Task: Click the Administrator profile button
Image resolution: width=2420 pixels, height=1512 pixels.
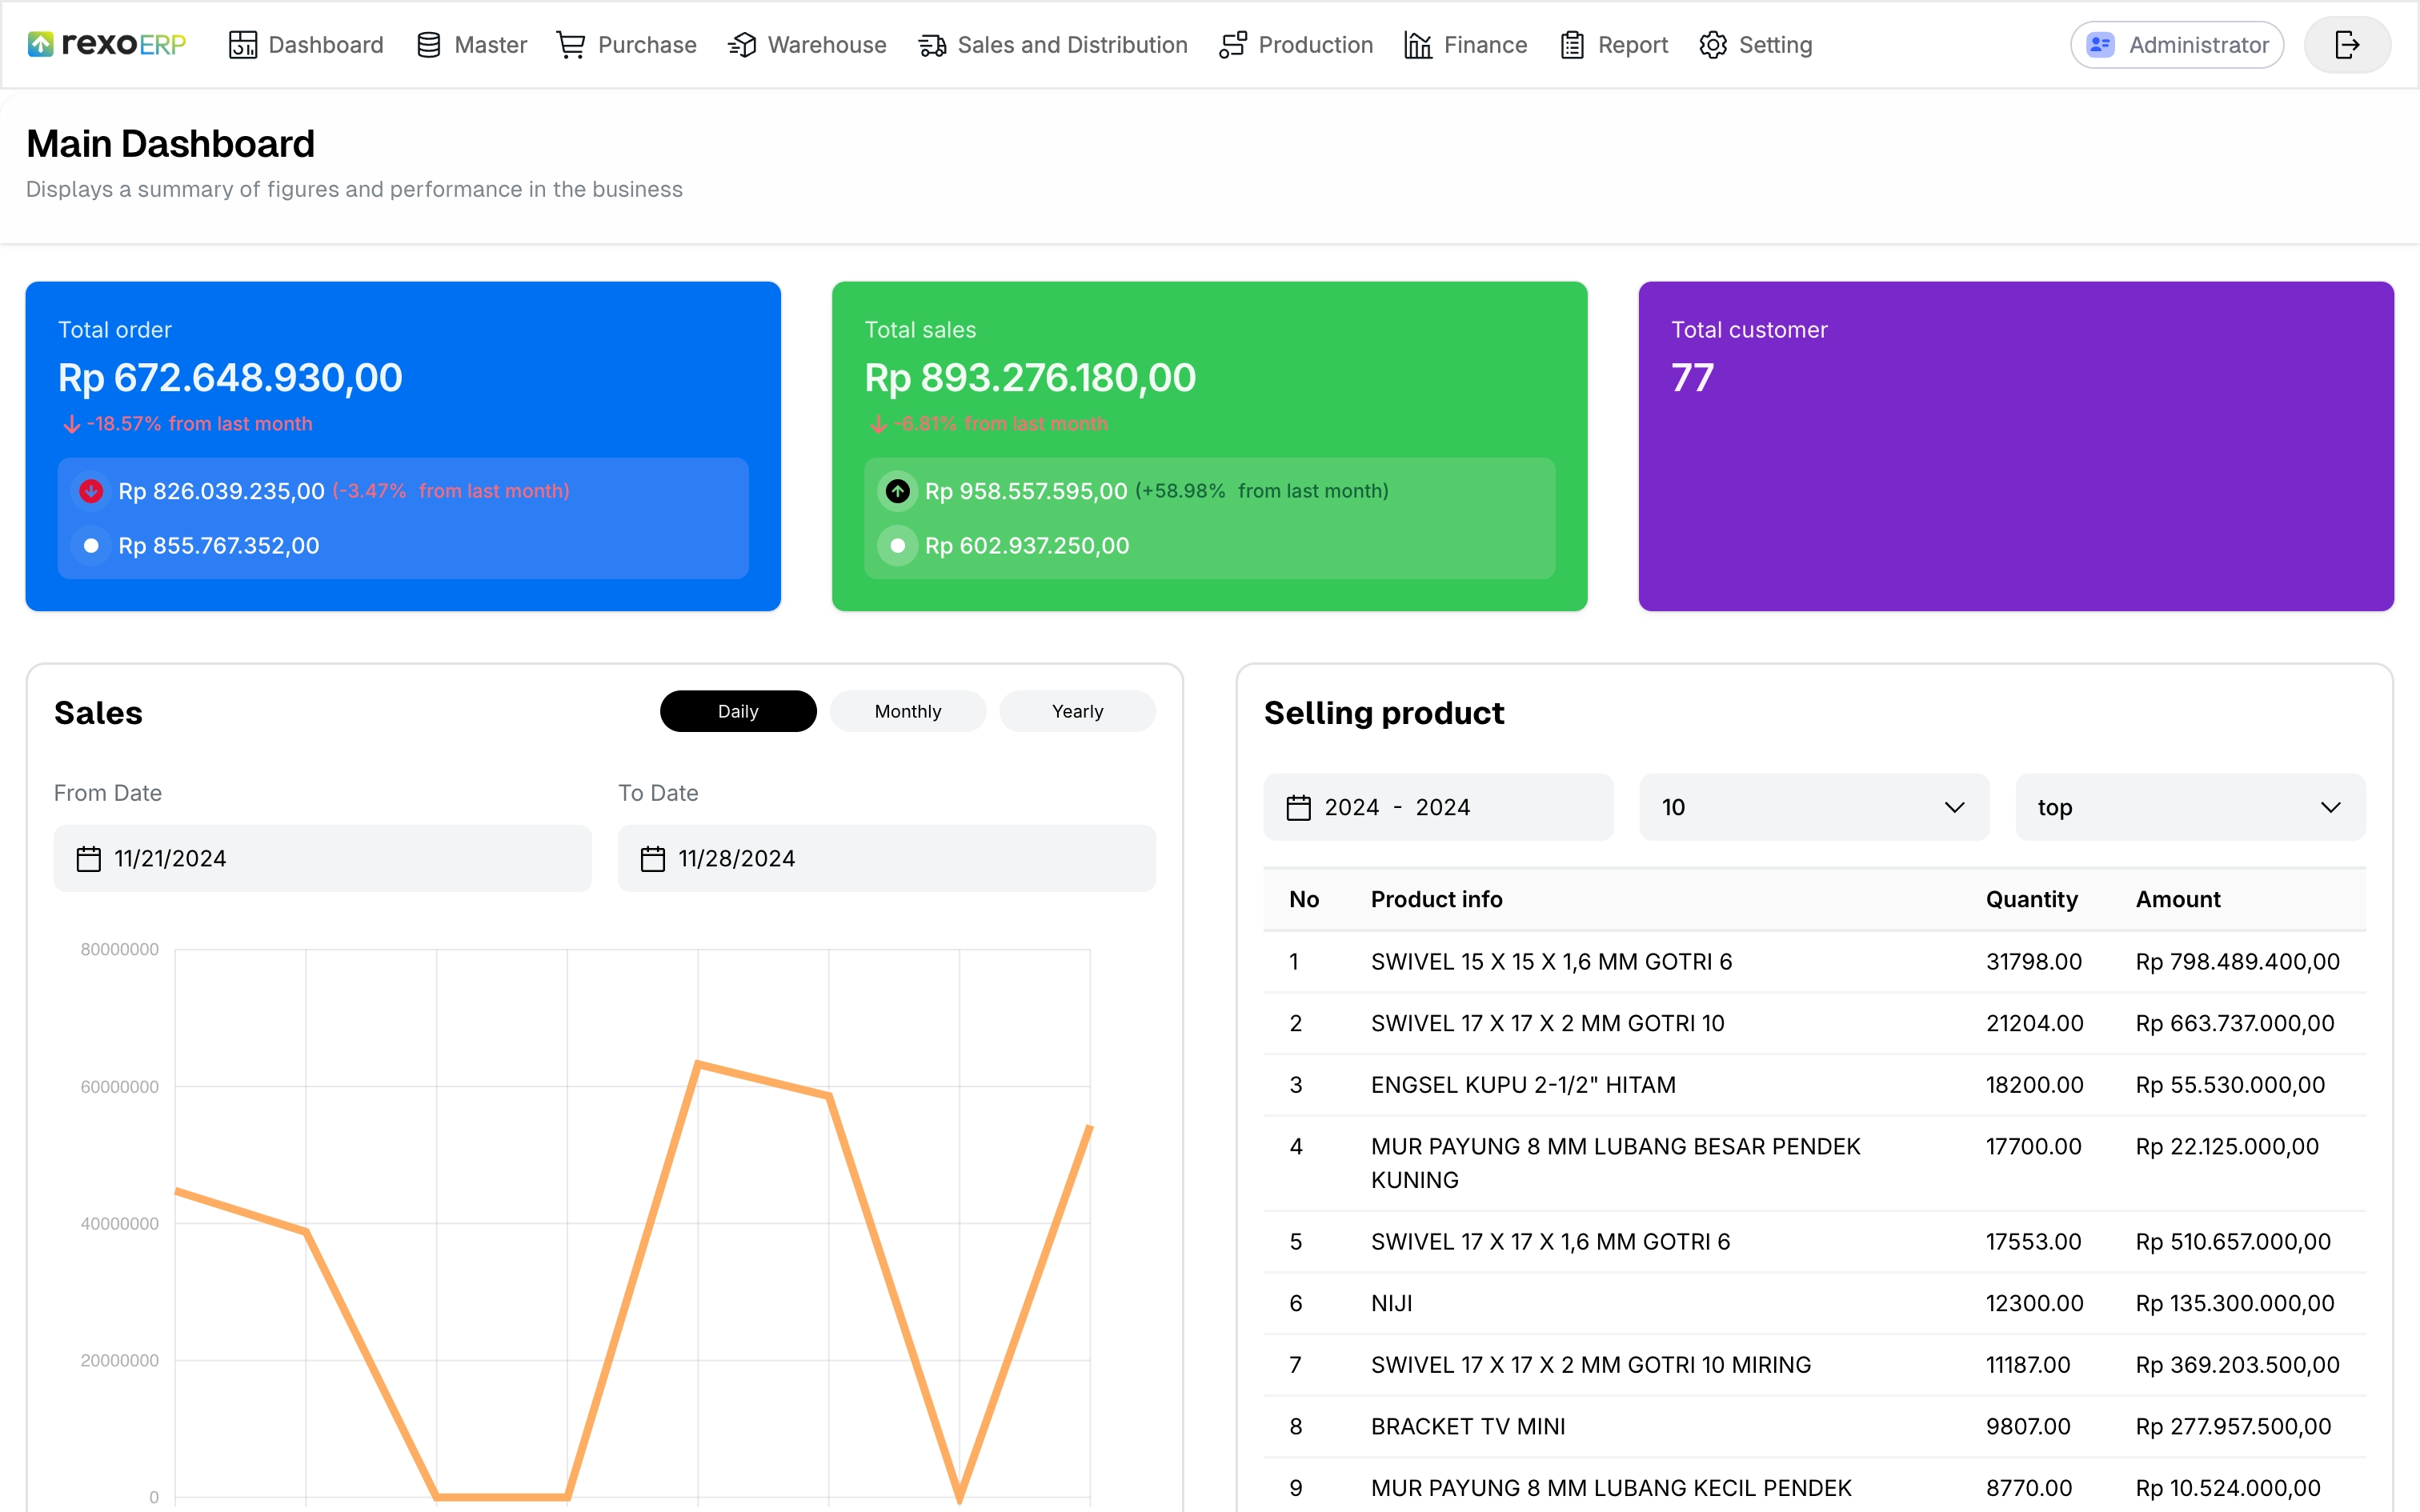Action: pyautogui.click(x=2177, y=45)
